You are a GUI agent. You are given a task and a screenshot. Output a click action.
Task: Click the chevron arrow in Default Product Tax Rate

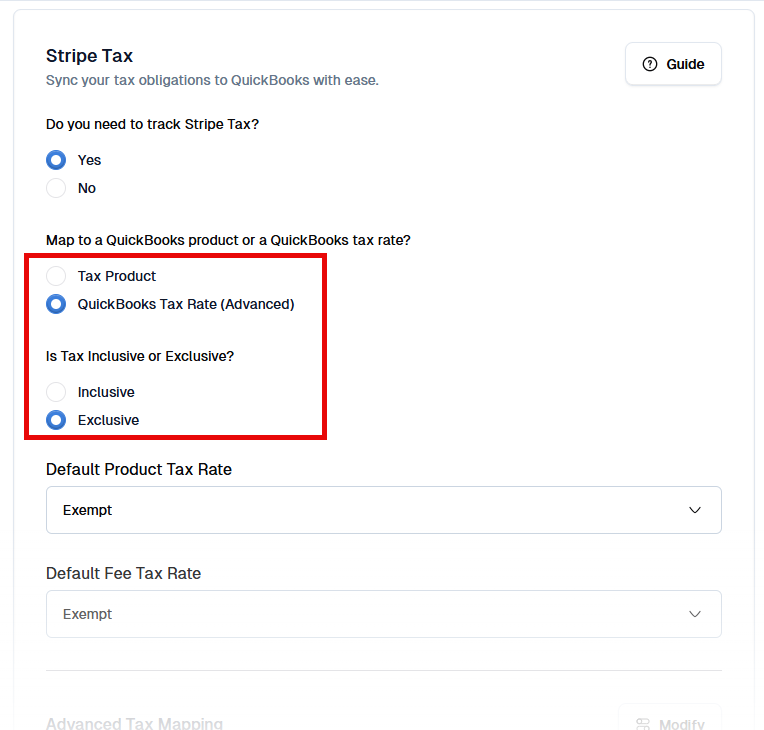[695, 510]
